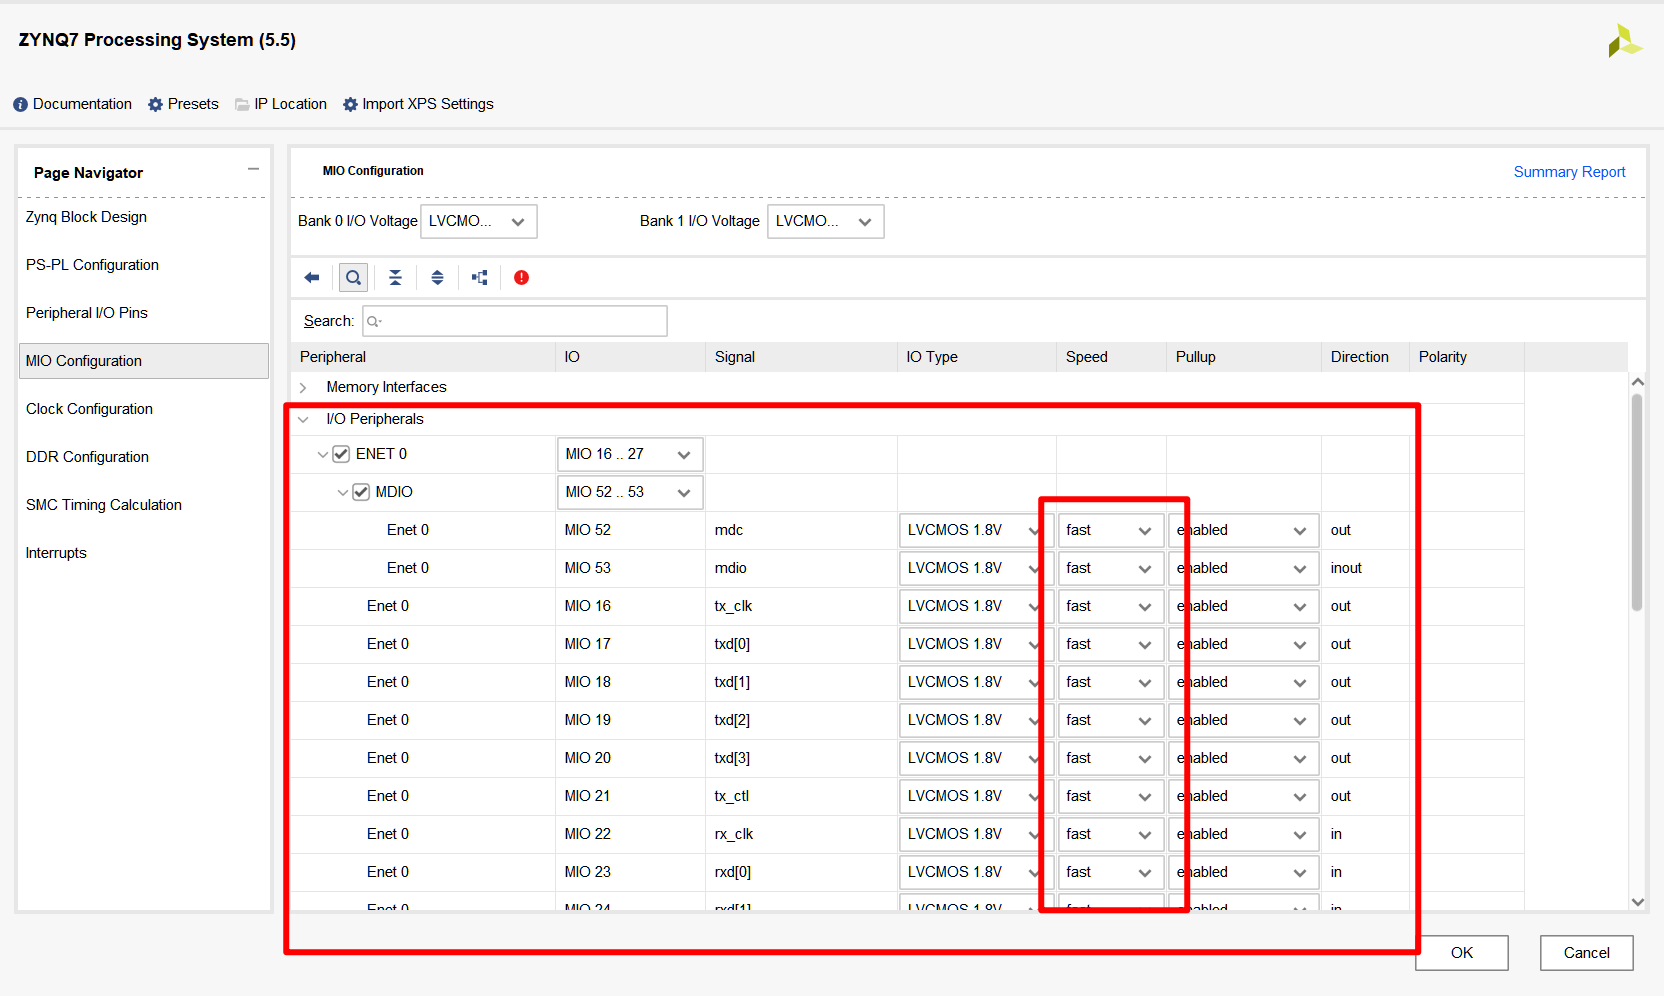Click the back arrow toolbar icon

[312, 278]
